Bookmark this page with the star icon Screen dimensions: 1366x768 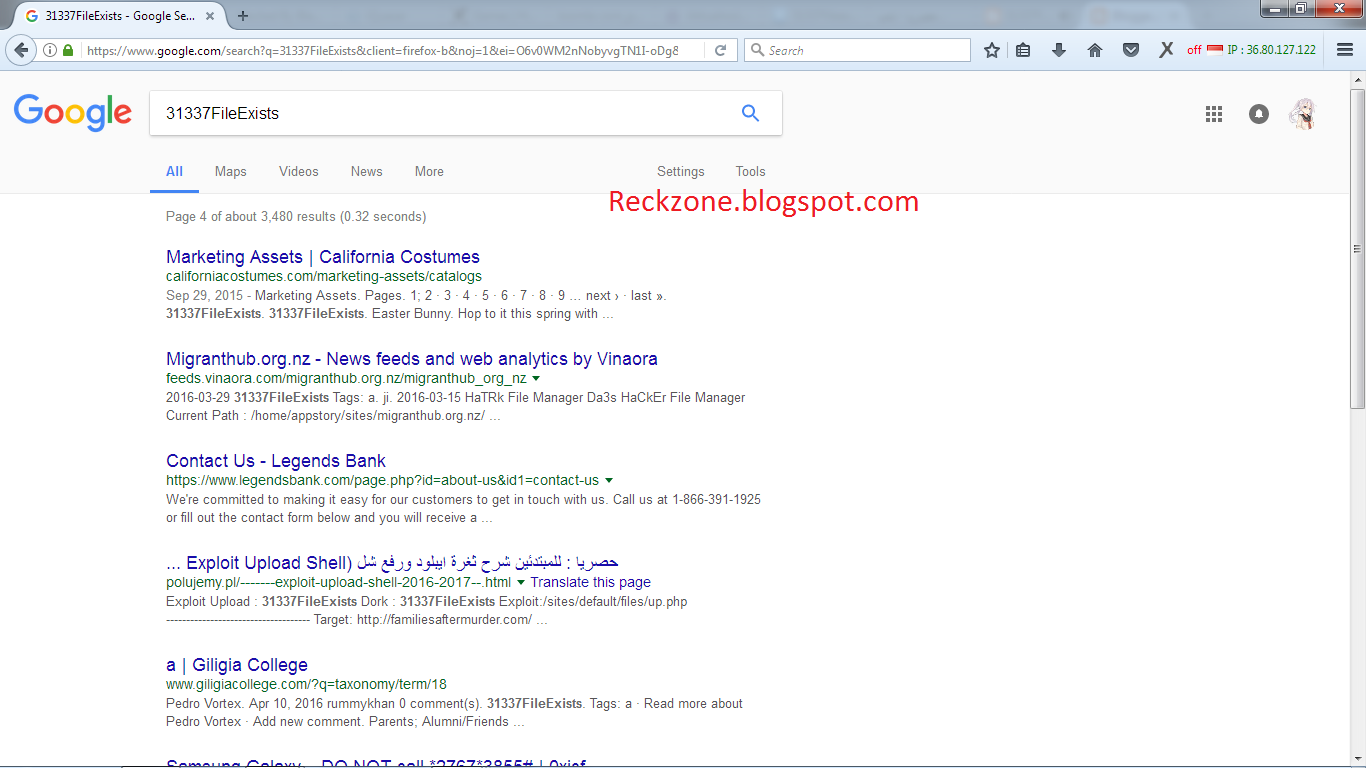coord(992,50)
